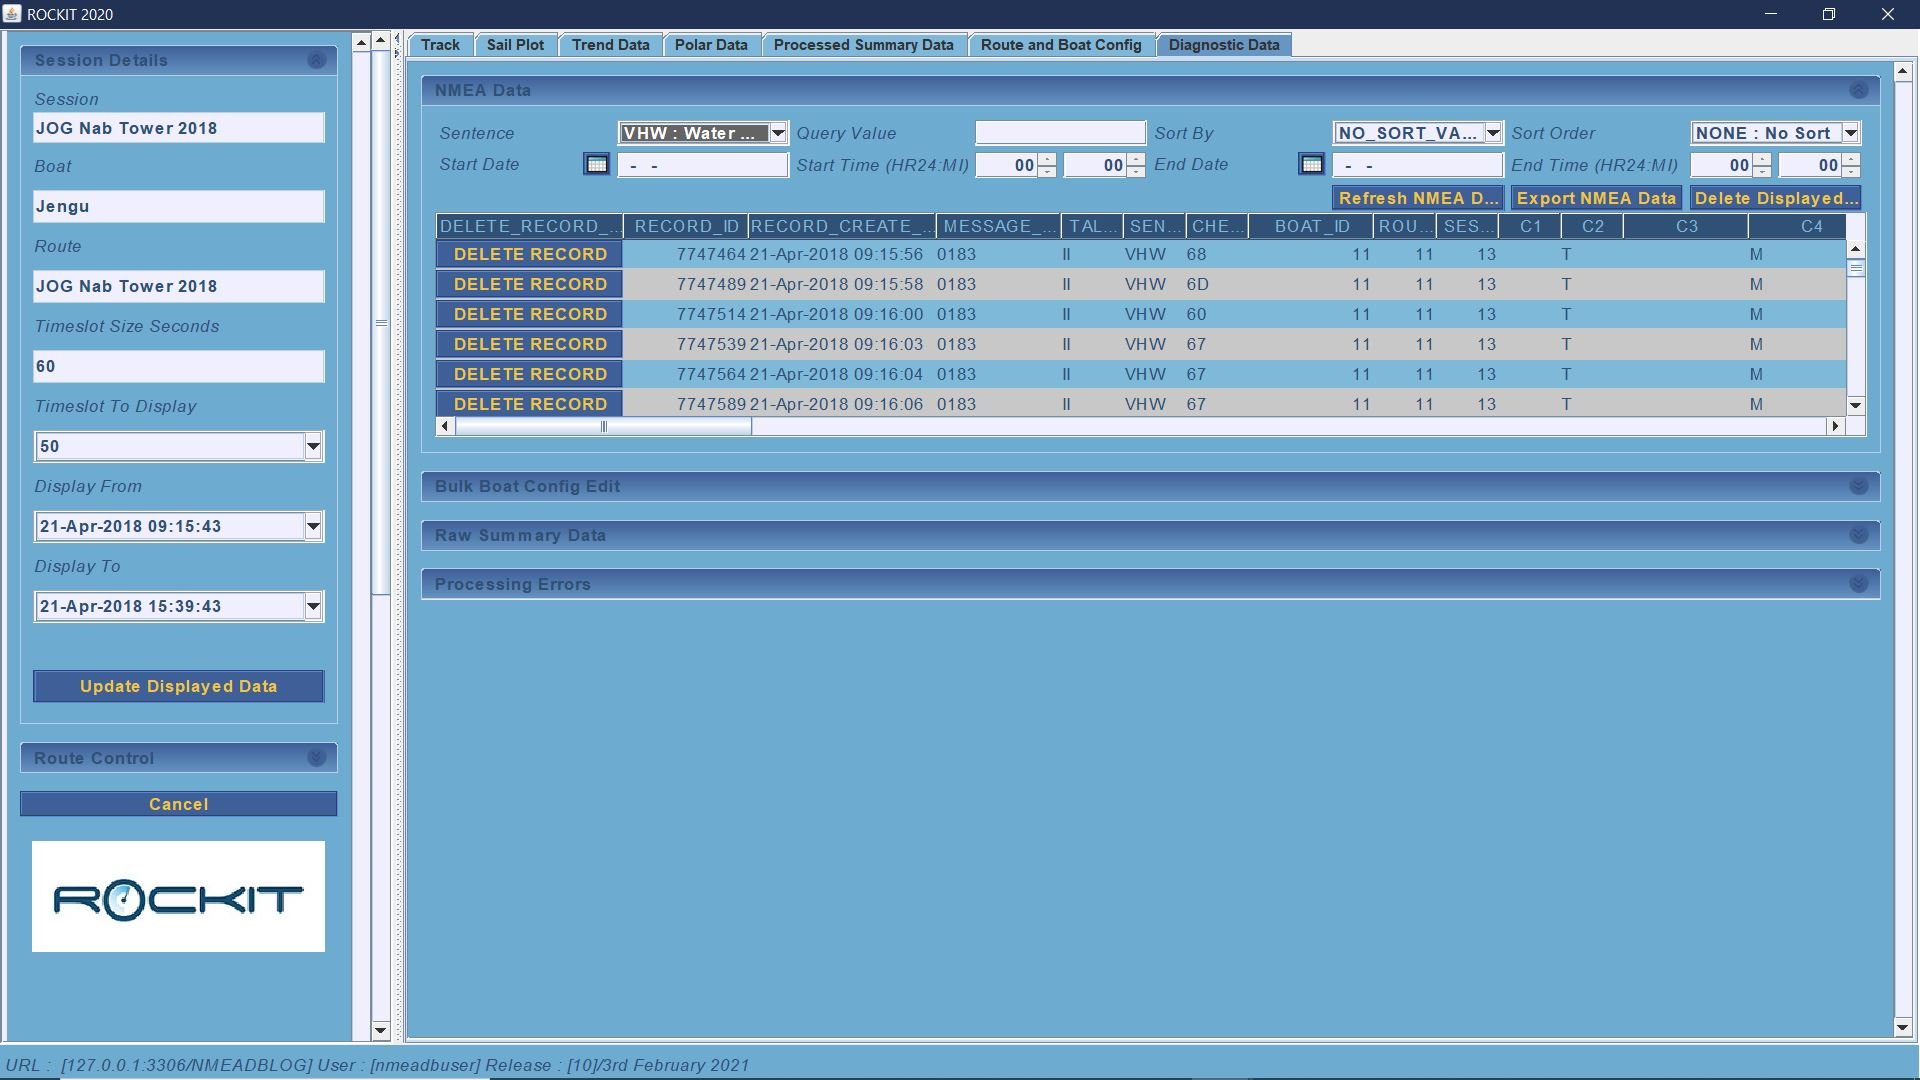
Task: Delete record 7747464
Action: tap(529, 254)
